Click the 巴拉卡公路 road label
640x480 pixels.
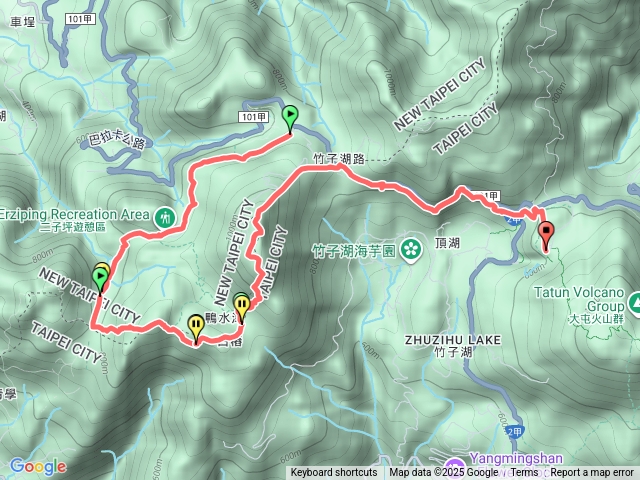(117, 140)
